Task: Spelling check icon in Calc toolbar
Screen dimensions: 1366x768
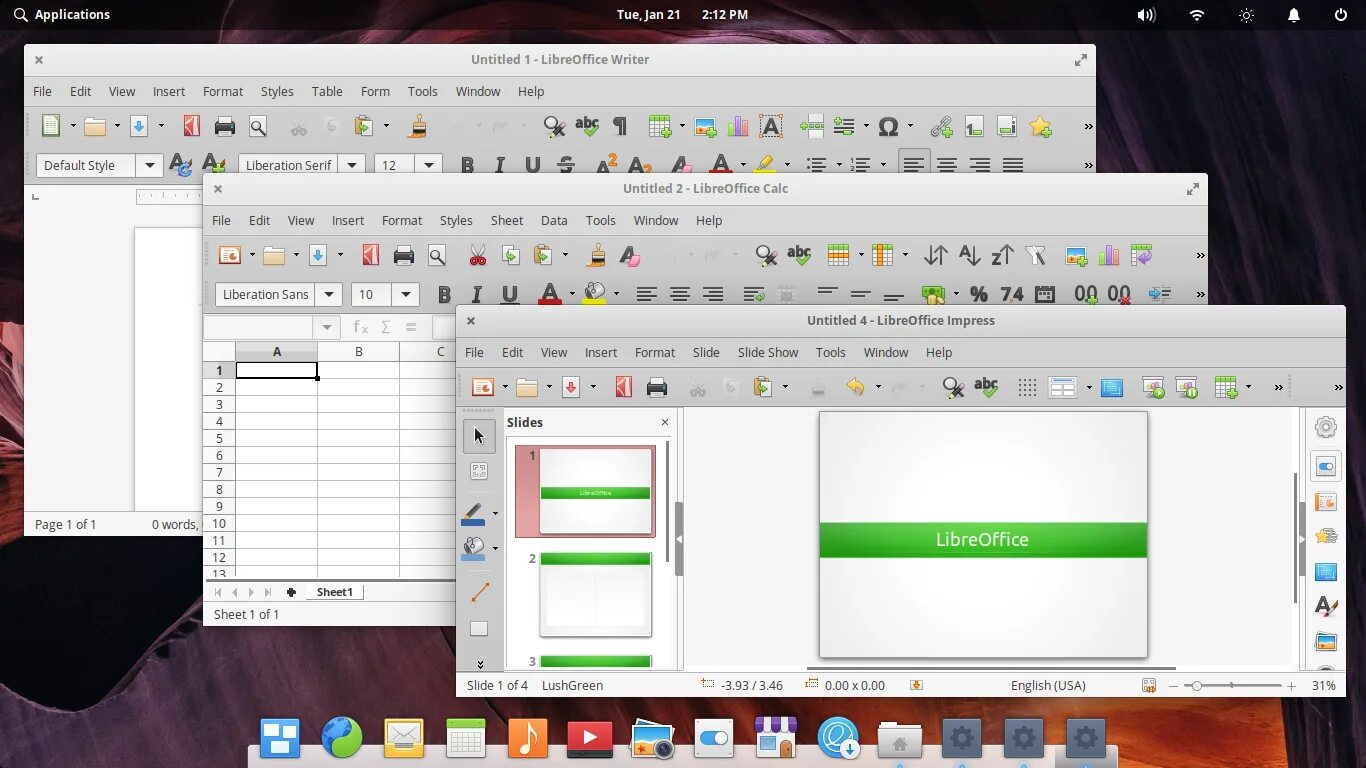Action: point(799,255)
